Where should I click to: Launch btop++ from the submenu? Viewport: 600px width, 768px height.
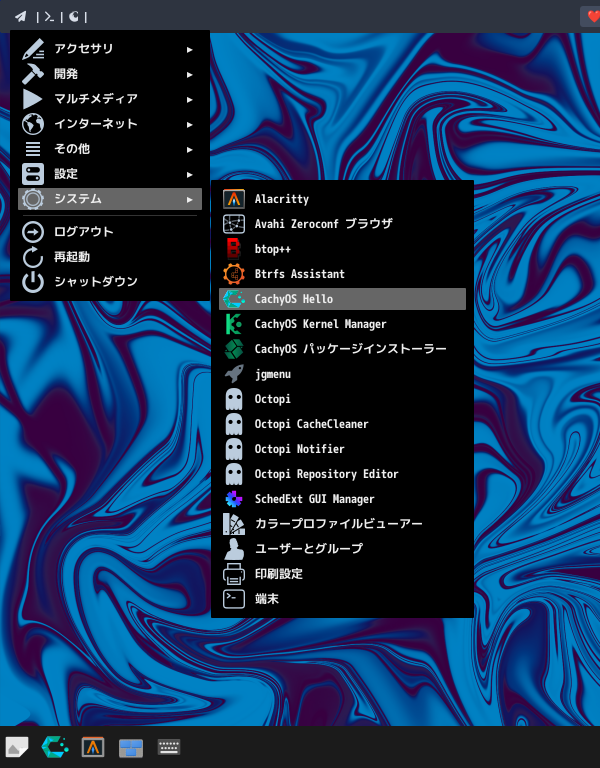[x=342, y=249]
